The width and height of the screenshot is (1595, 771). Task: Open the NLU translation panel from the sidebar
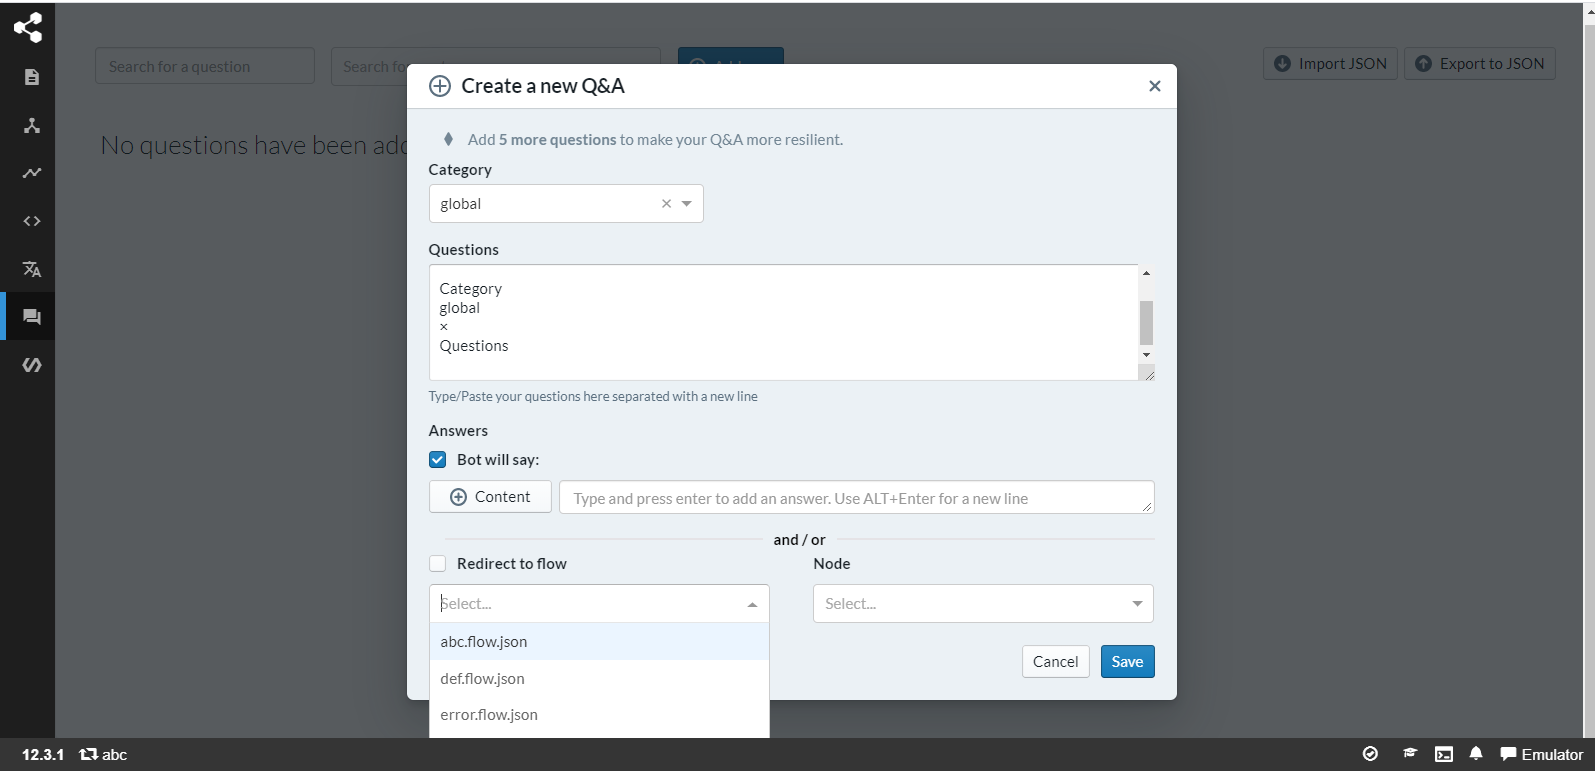30,268
